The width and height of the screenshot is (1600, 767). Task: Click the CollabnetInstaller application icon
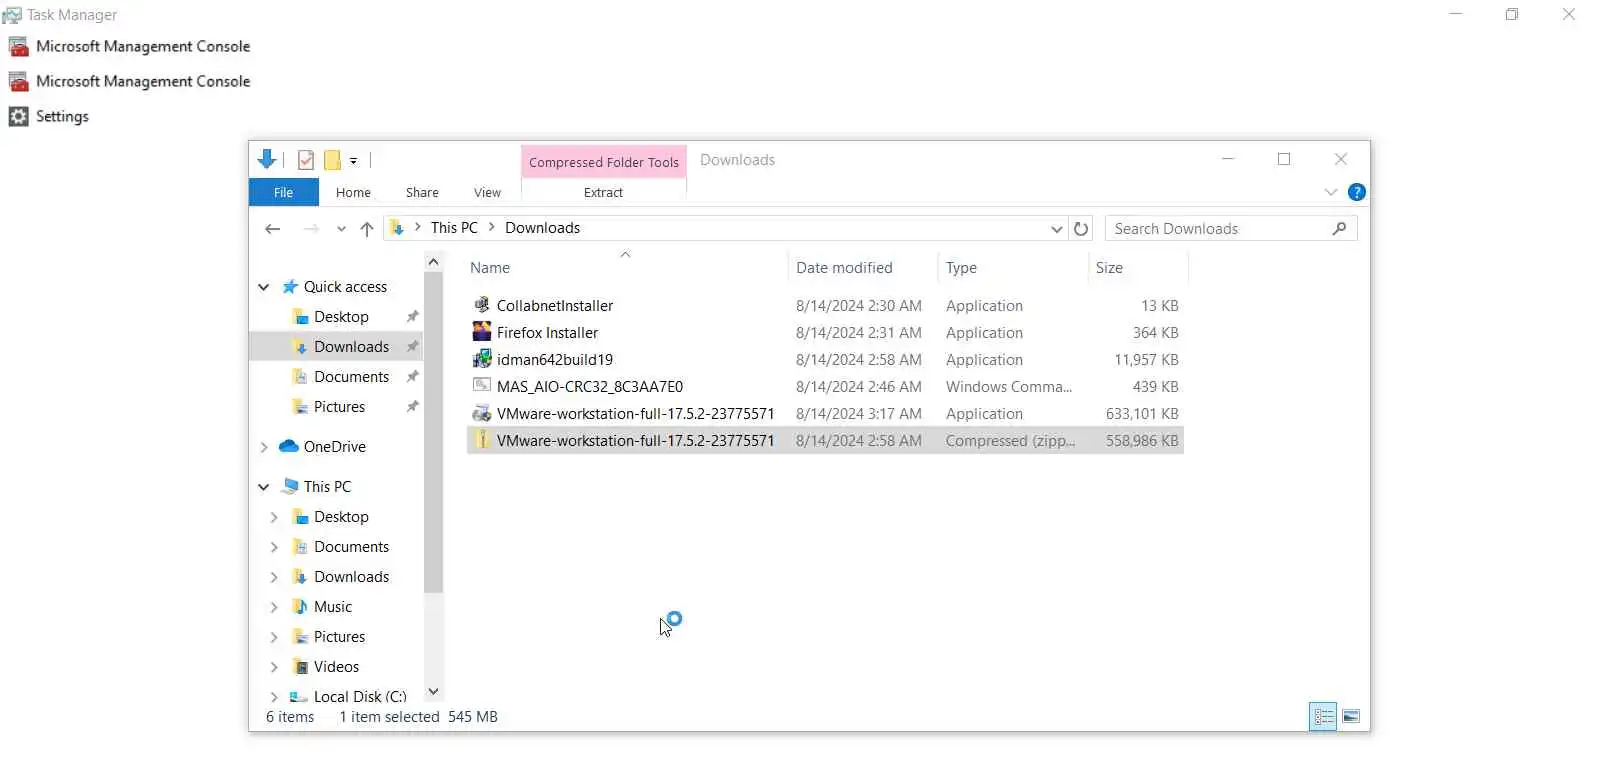point(481,305)
